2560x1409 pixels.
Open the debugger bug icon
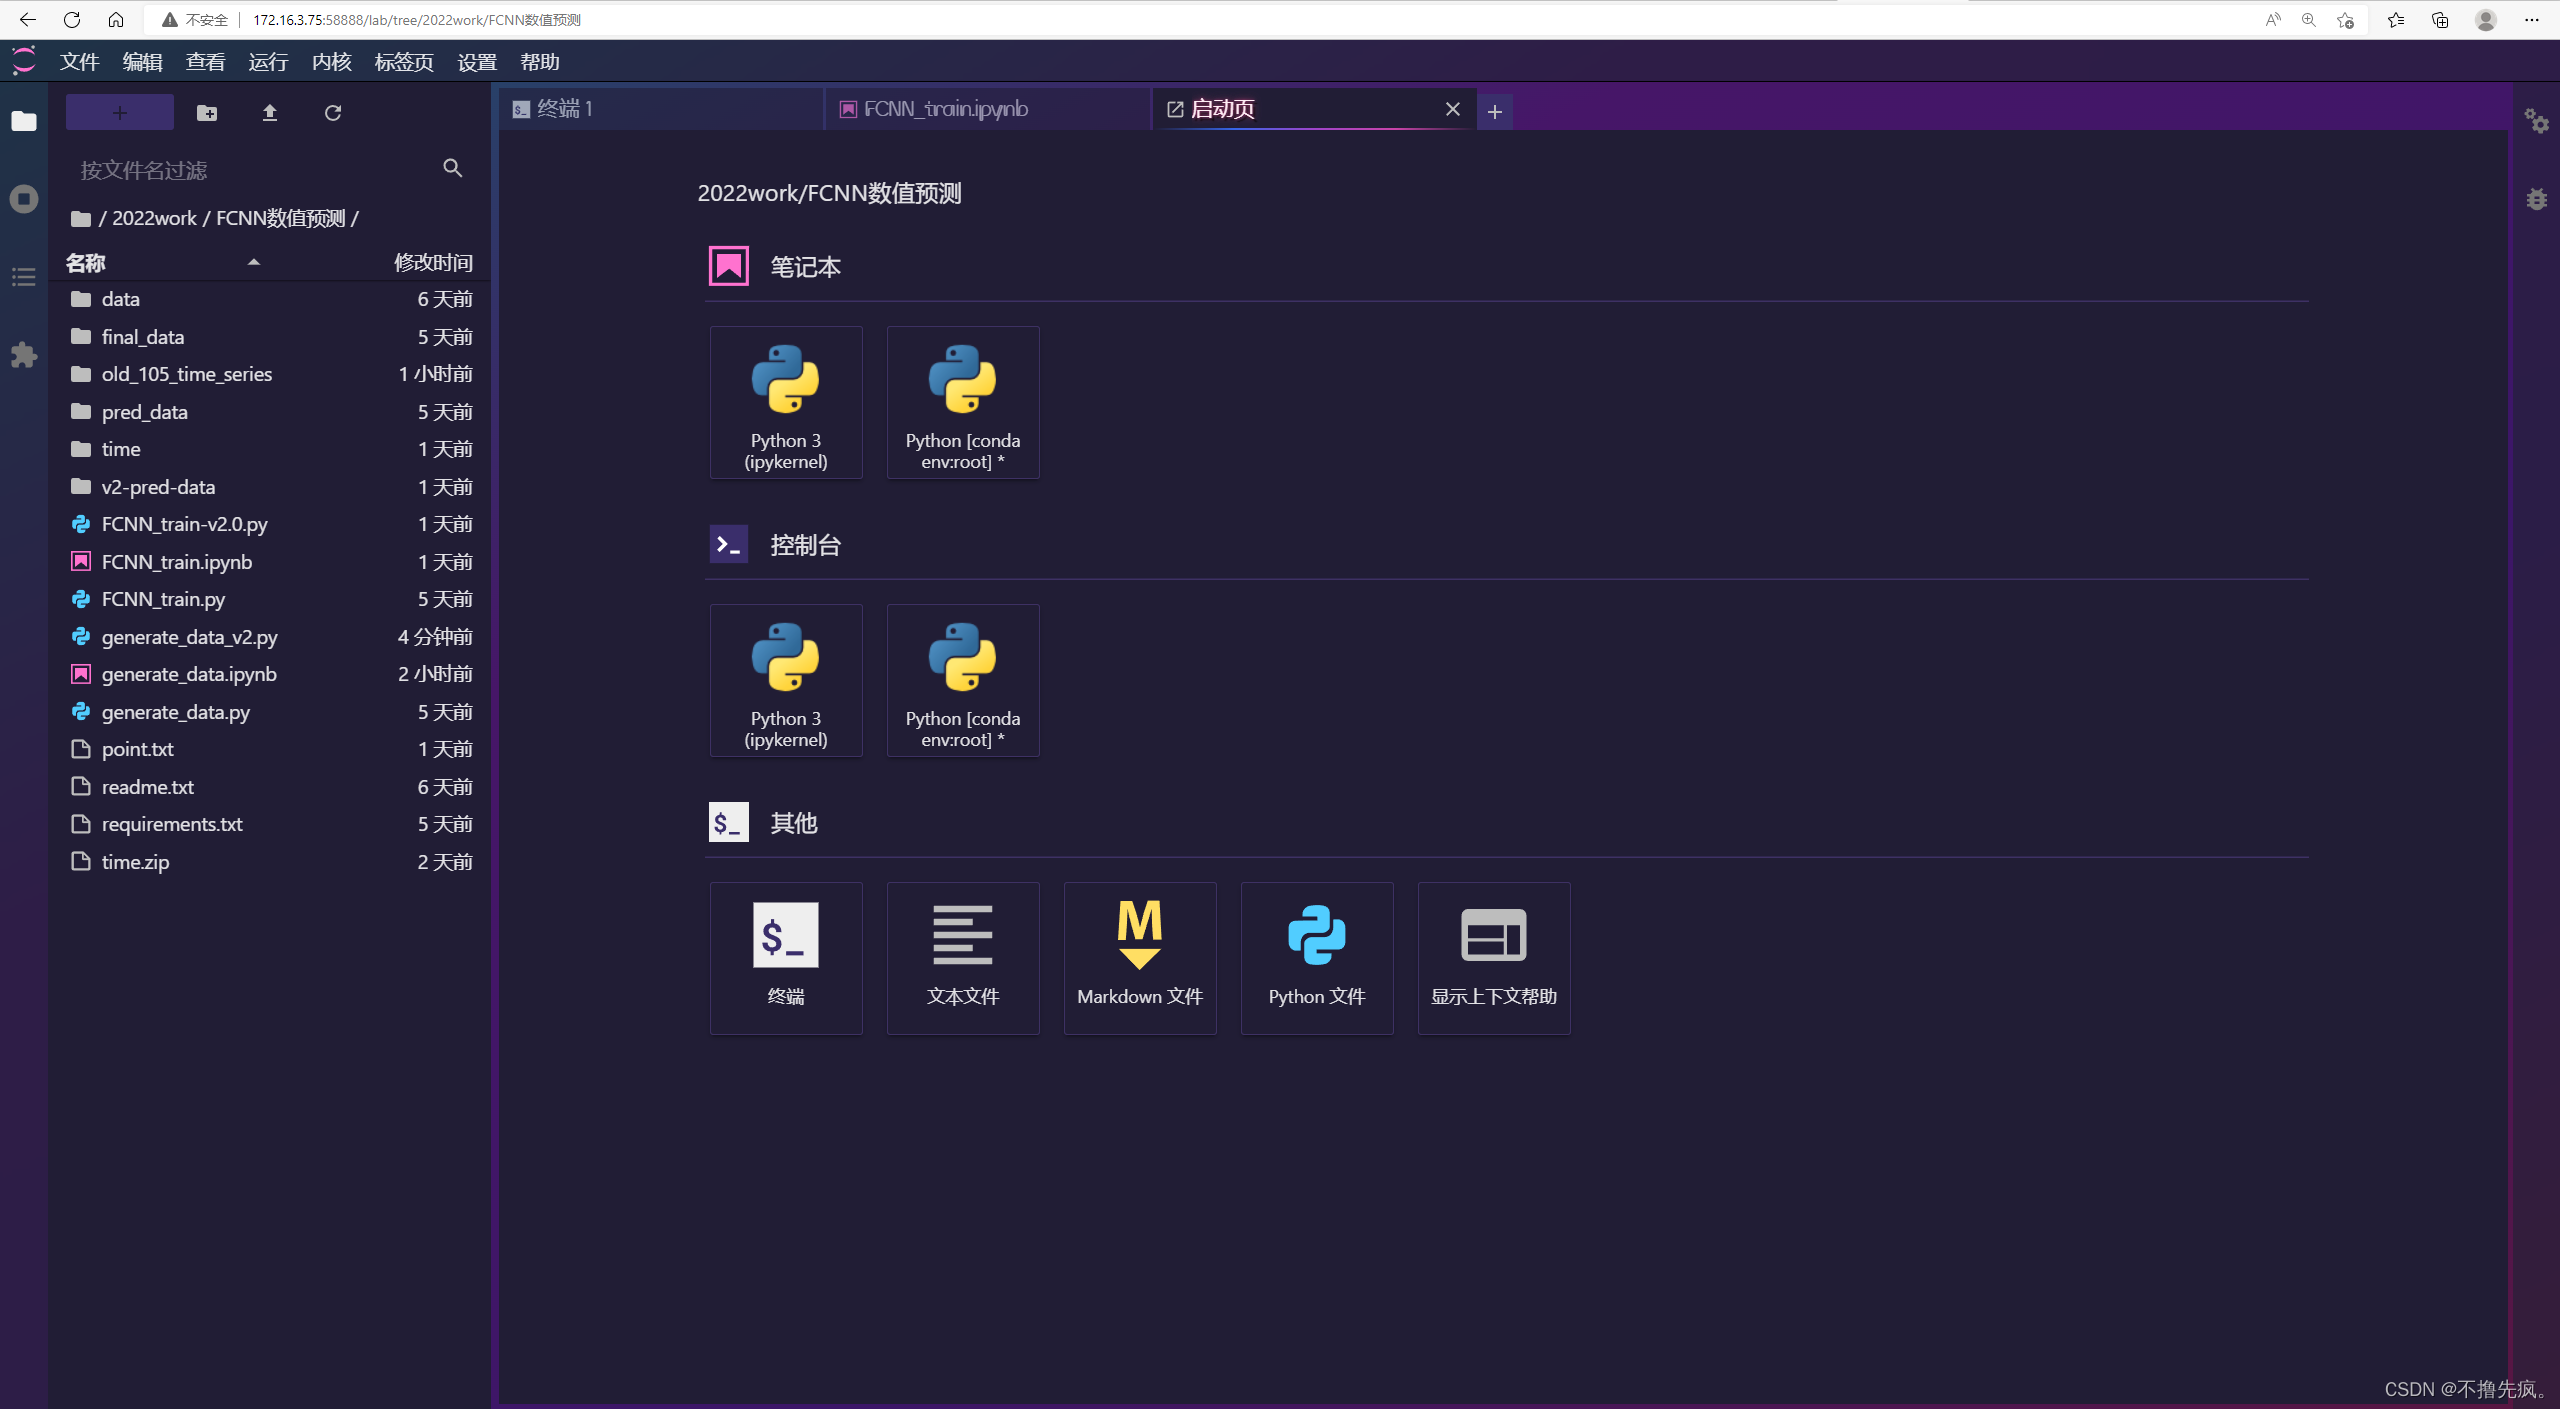(x=2536, y=199)
